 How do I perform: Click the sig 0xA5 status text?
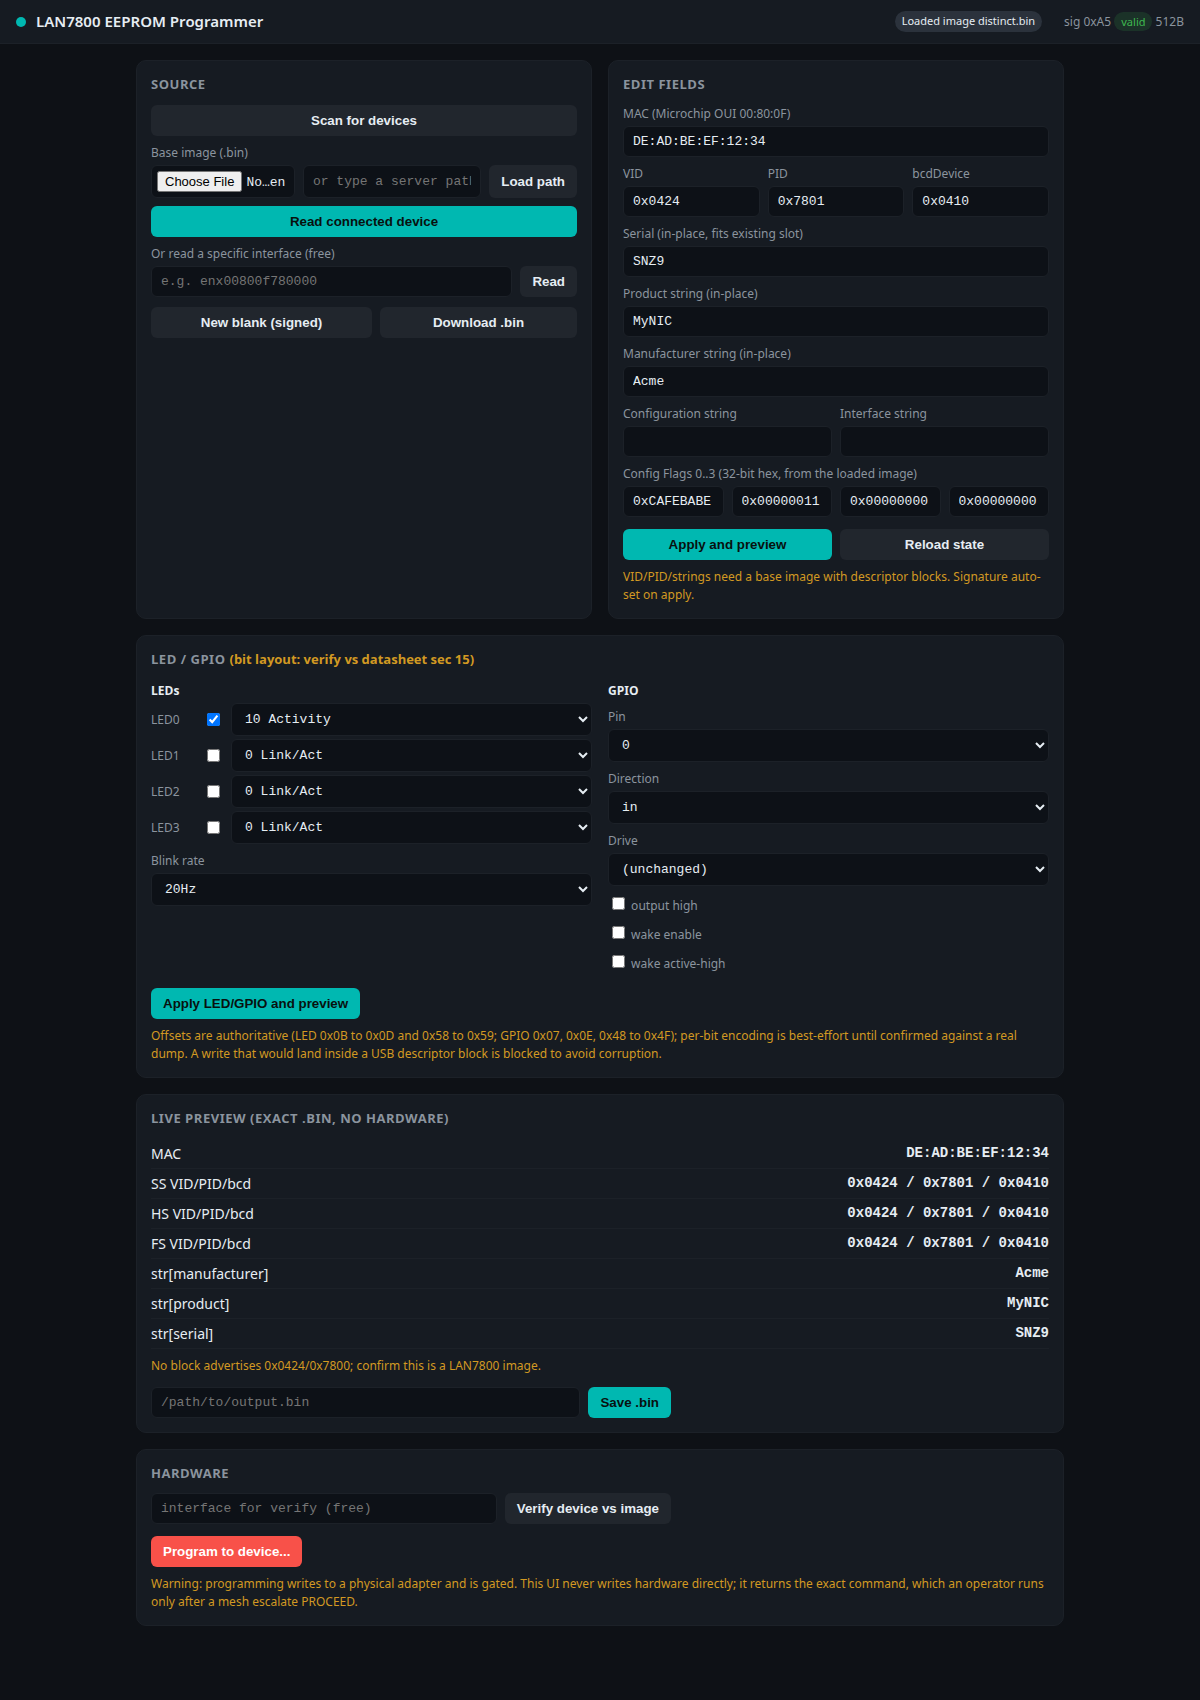(x=1087, y=22)
